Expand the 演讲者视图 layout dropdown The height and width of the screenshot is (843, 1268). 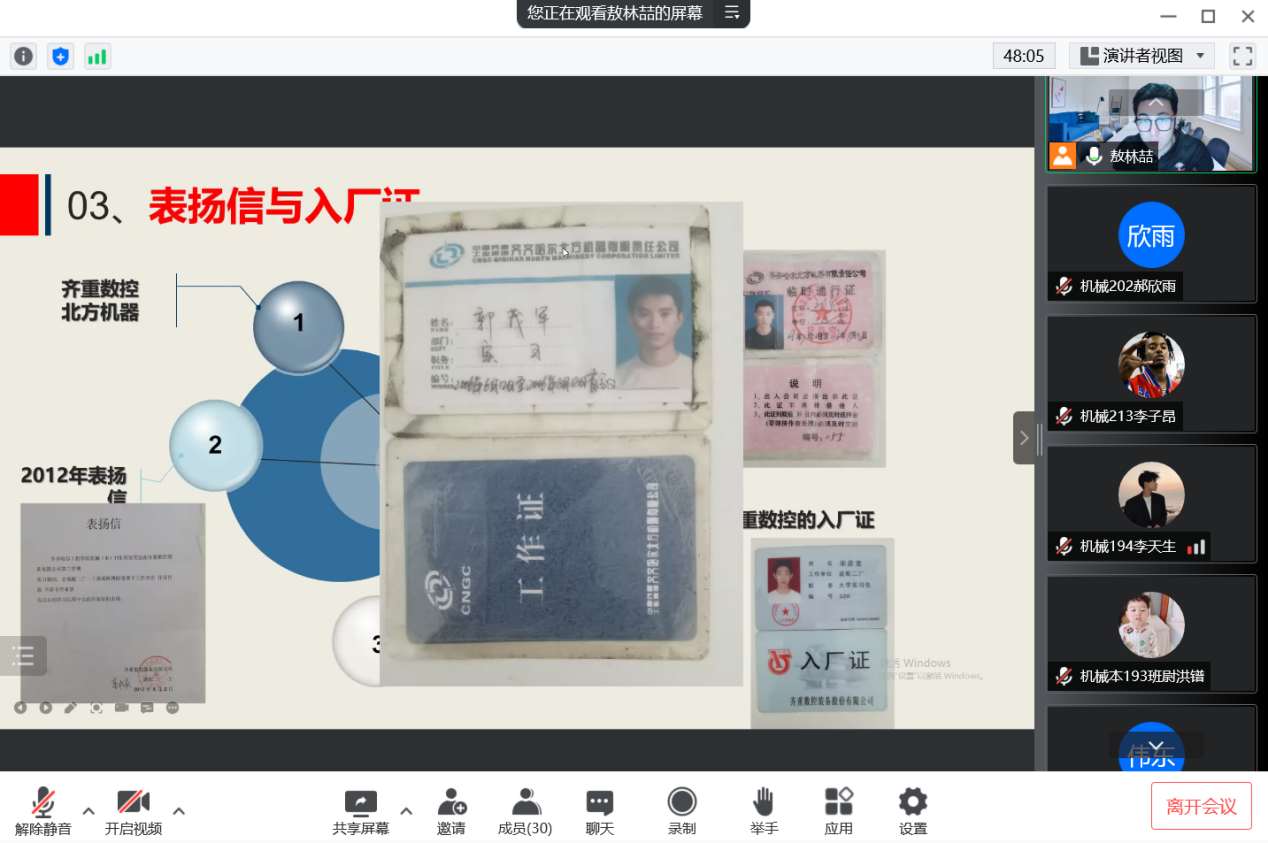1142,56
